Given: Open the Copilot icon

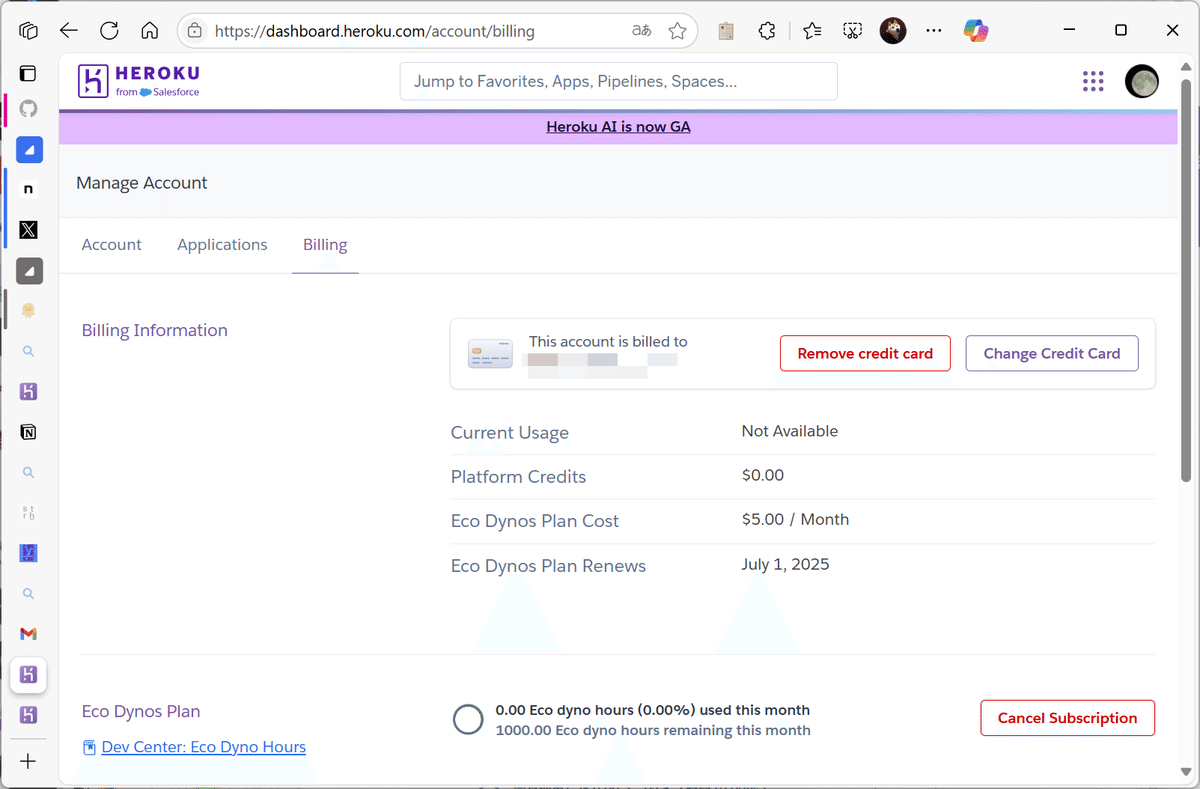Looking at the screenshot, I should click(x=976, y=31).
